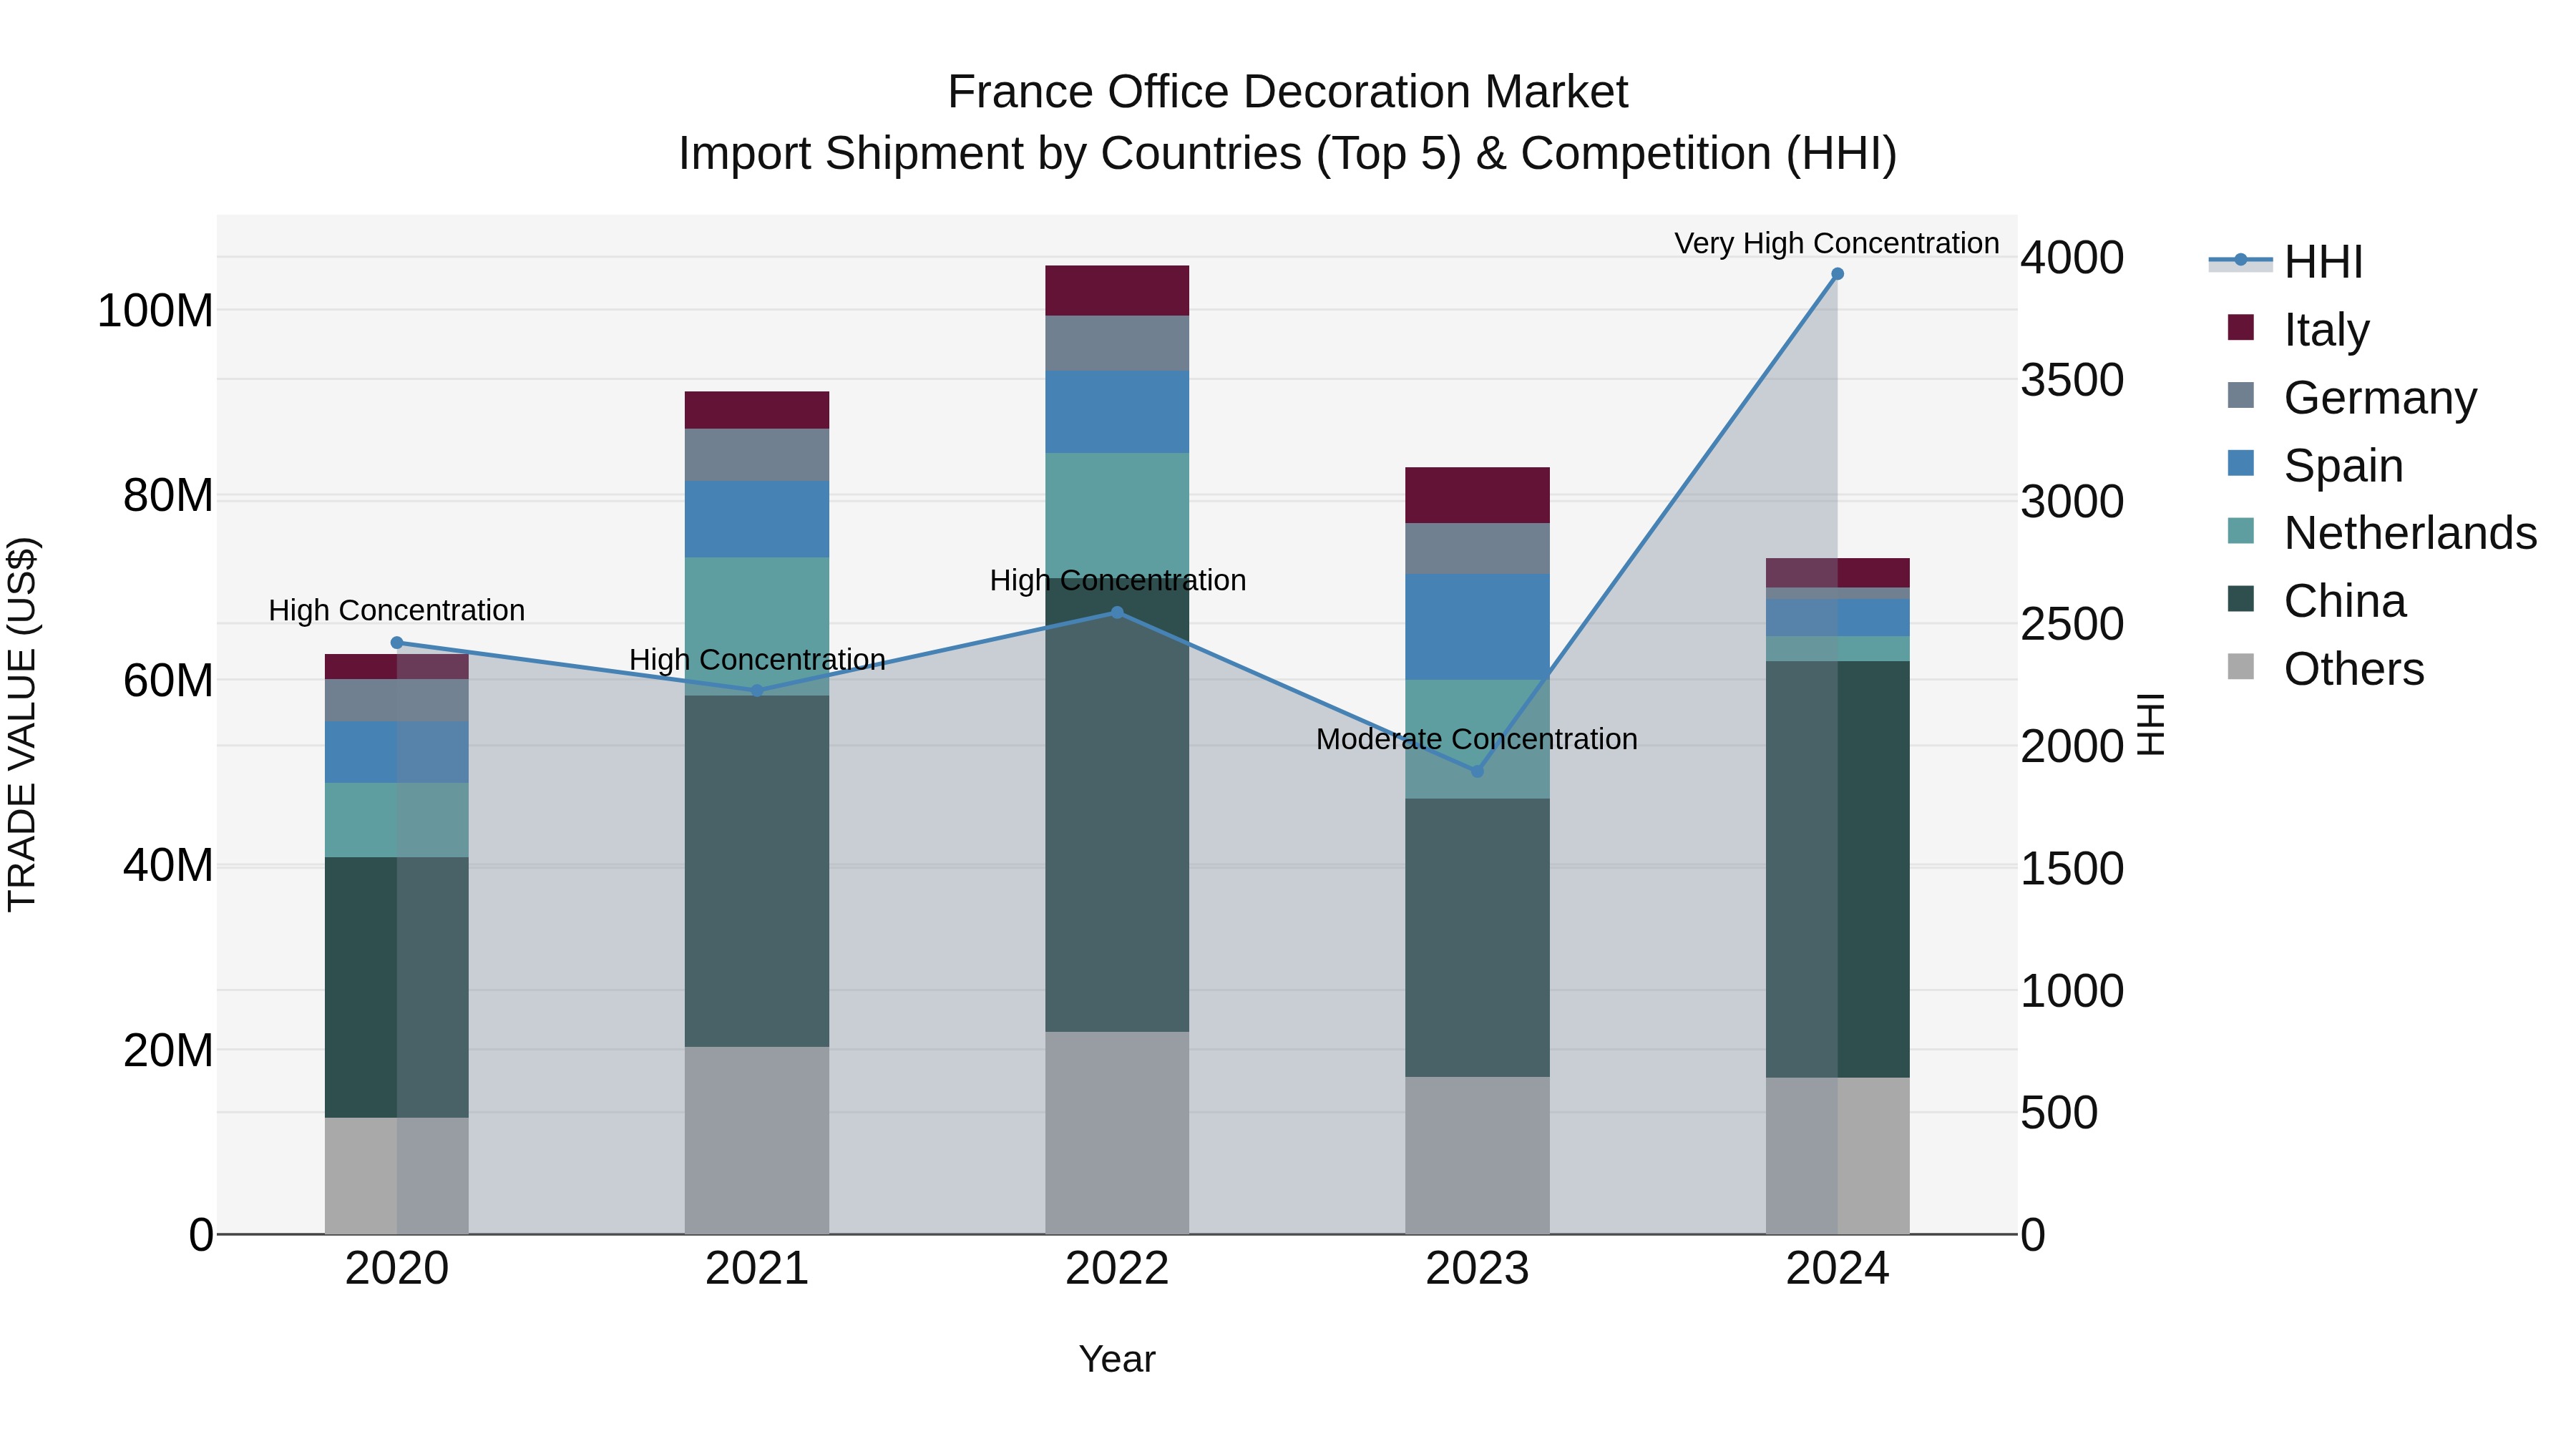This screenshot has height=1449, width=2576.
Task: Click the 2023 China bar segment
Action: pyautogui.click(x=1477, y=938)
